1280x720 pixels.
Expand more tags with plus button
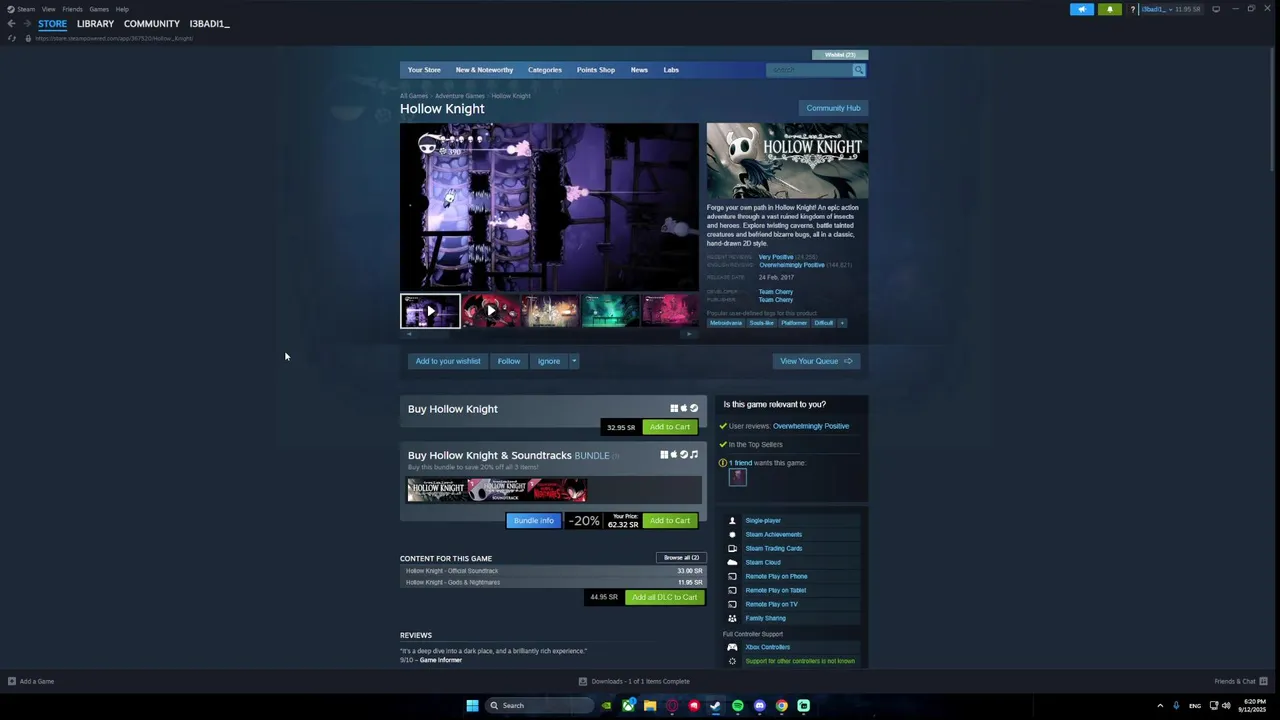[x=842, y=323]
